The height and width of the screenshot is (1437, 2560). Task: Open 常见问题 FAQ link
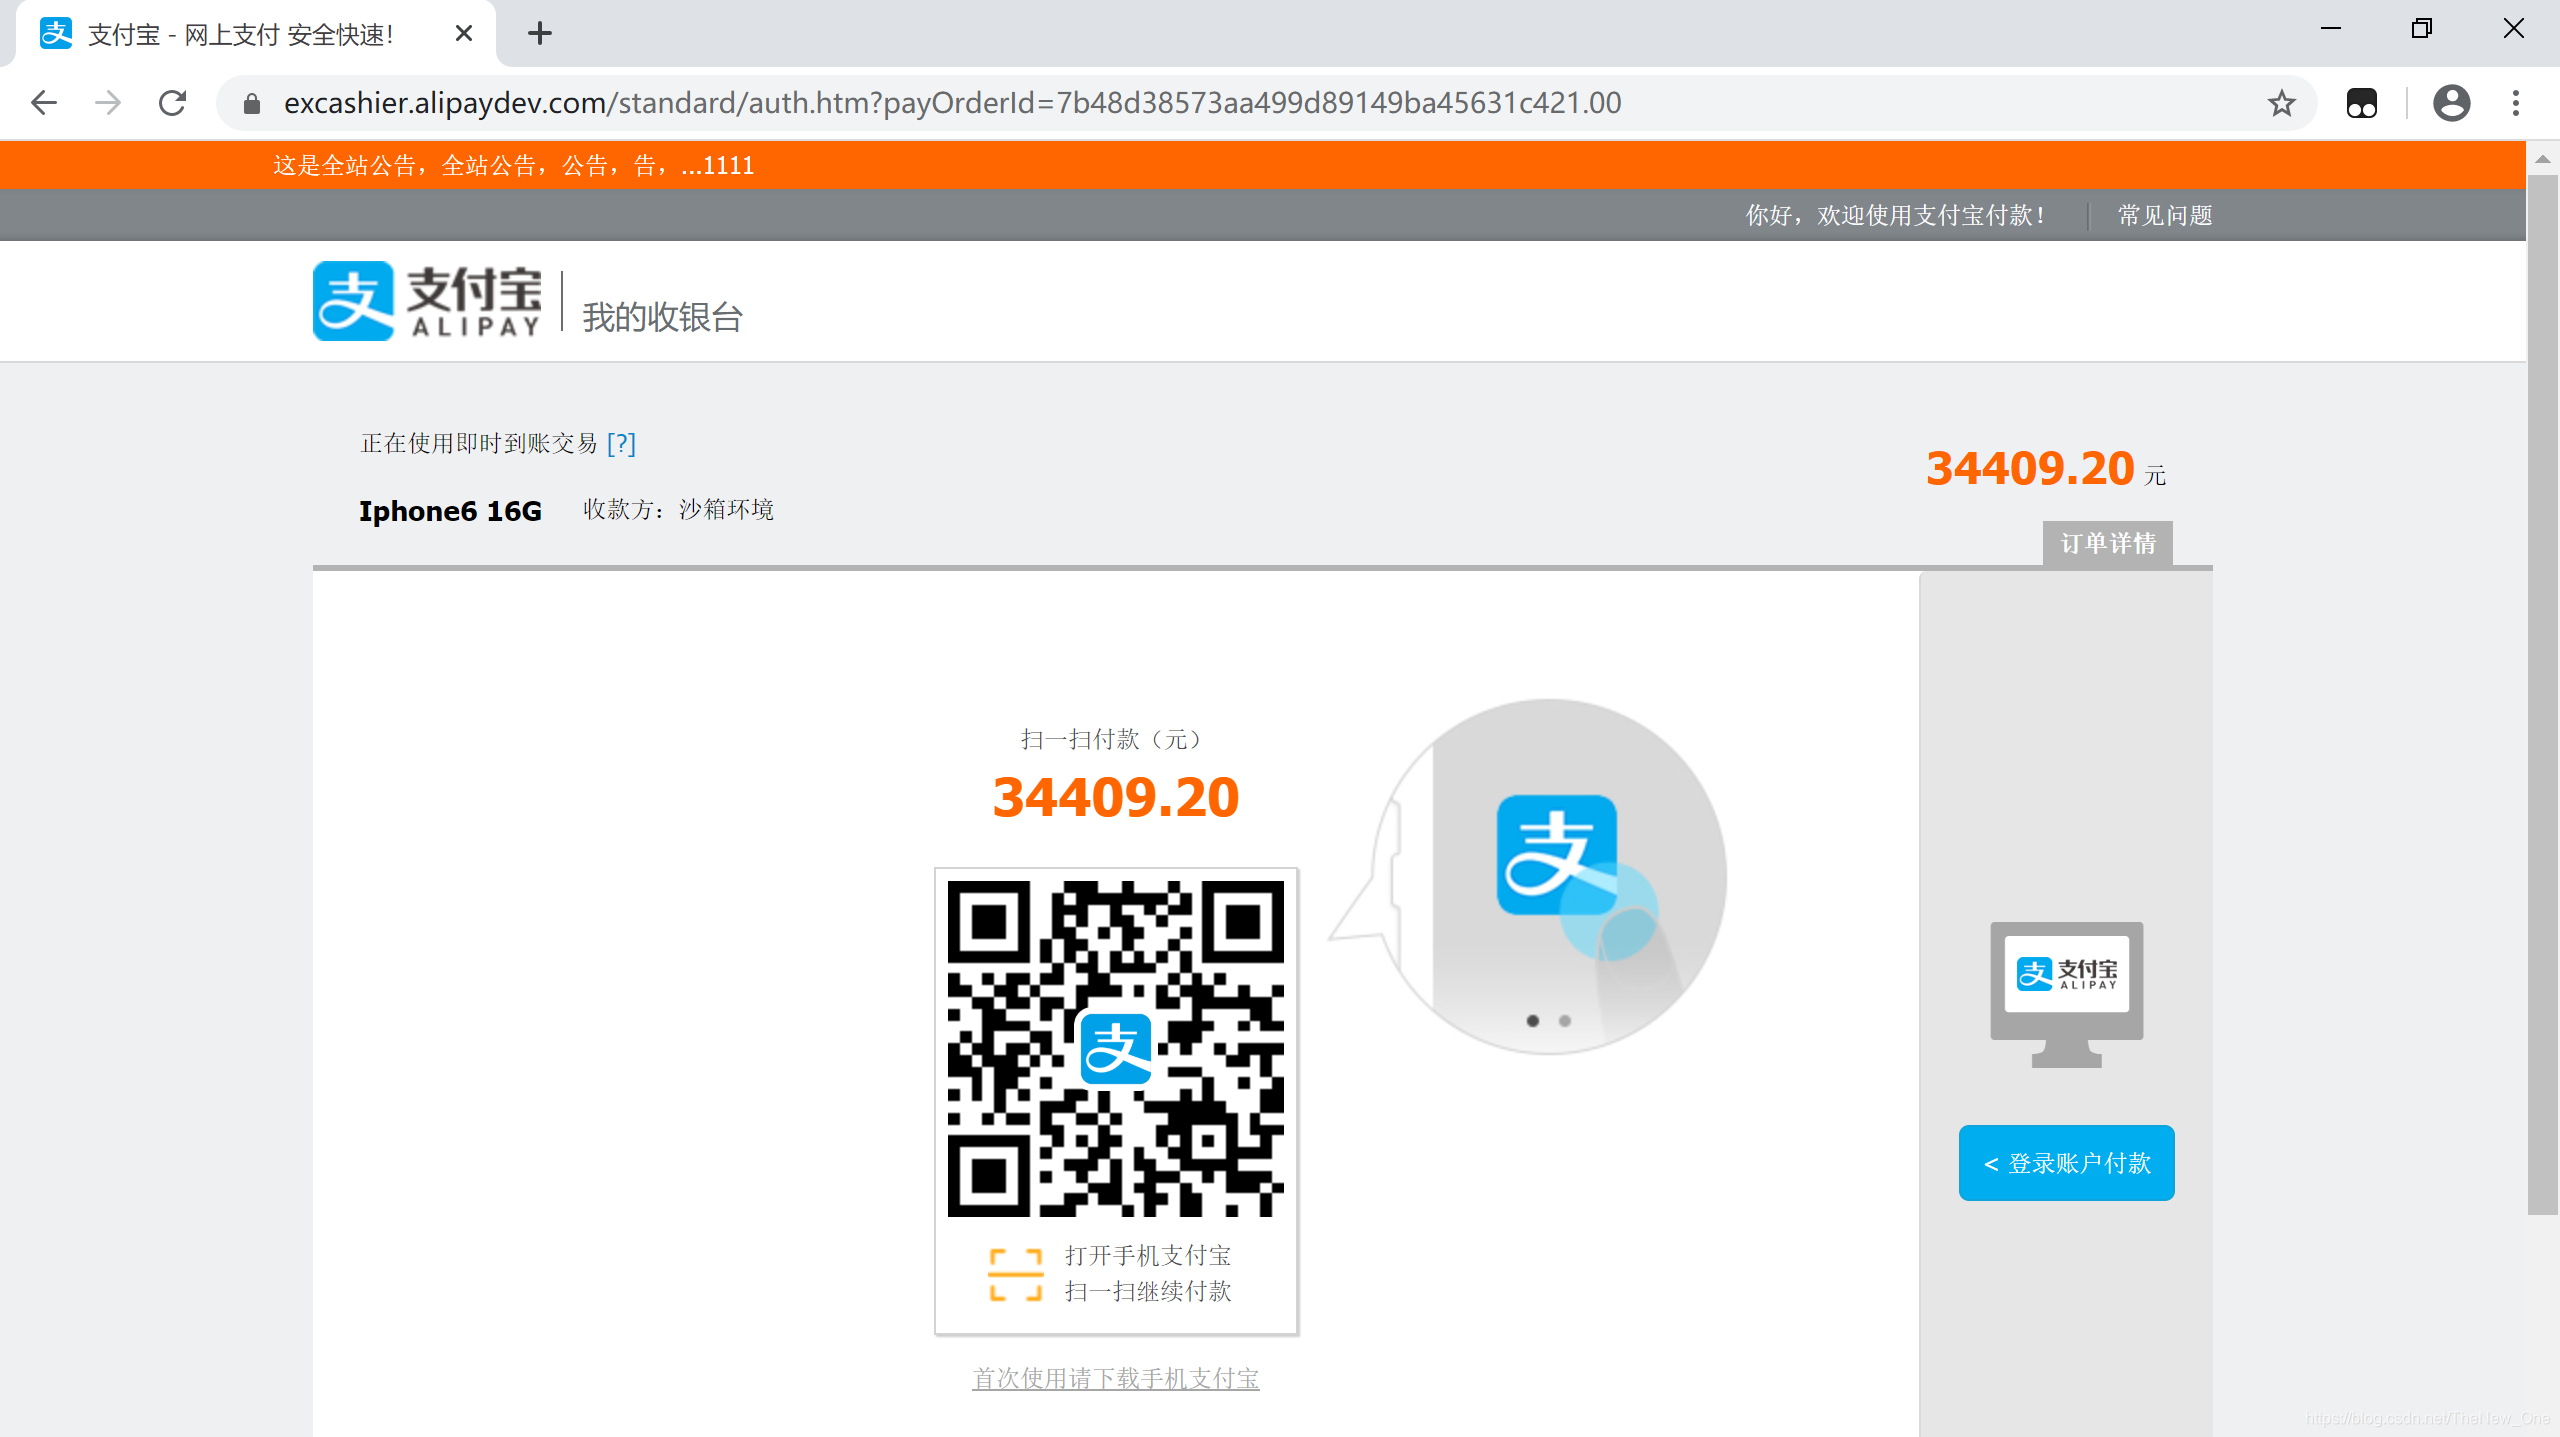point(2164,215)
